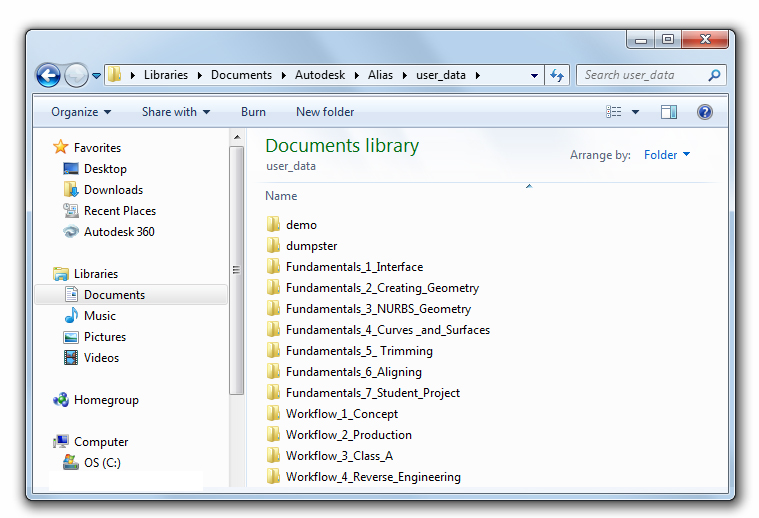Image resolution: width=759 pixels, height=518 pixels.
Task: Select Autodesk in the address path
Action: [319, 75]
